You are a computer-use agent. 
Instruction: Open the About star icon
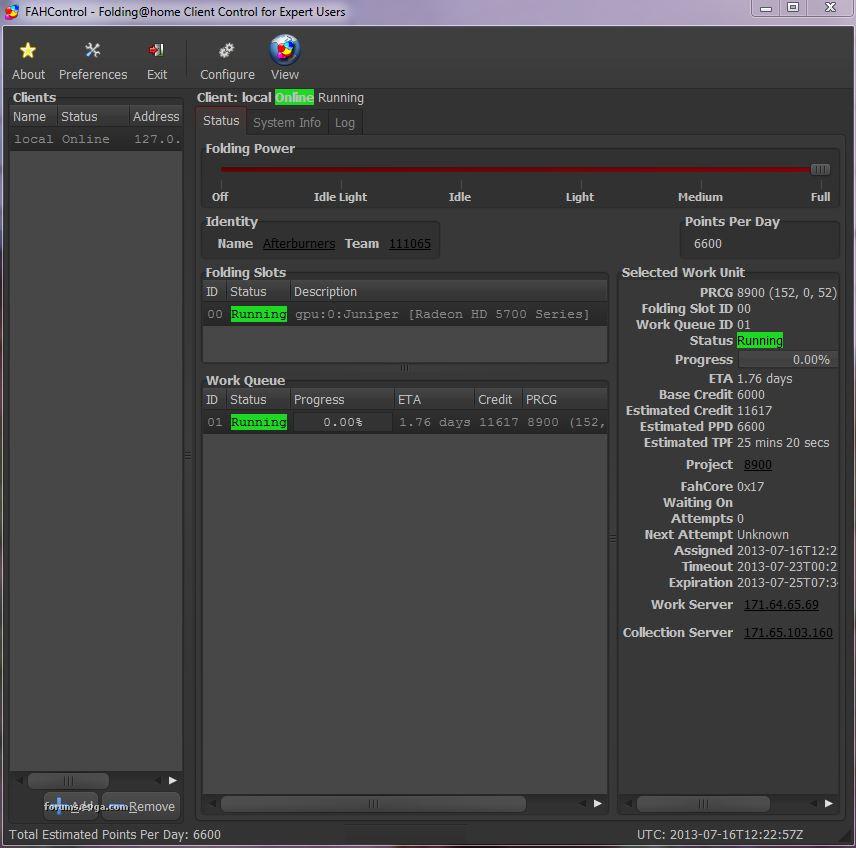click(x=28, y=51)
